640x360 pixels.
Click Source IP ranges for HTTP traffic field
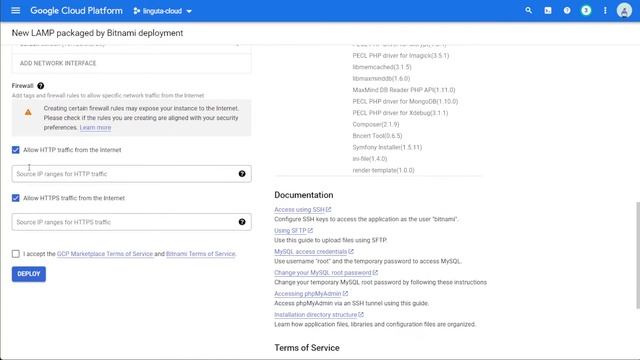click(x=131, y=174)
